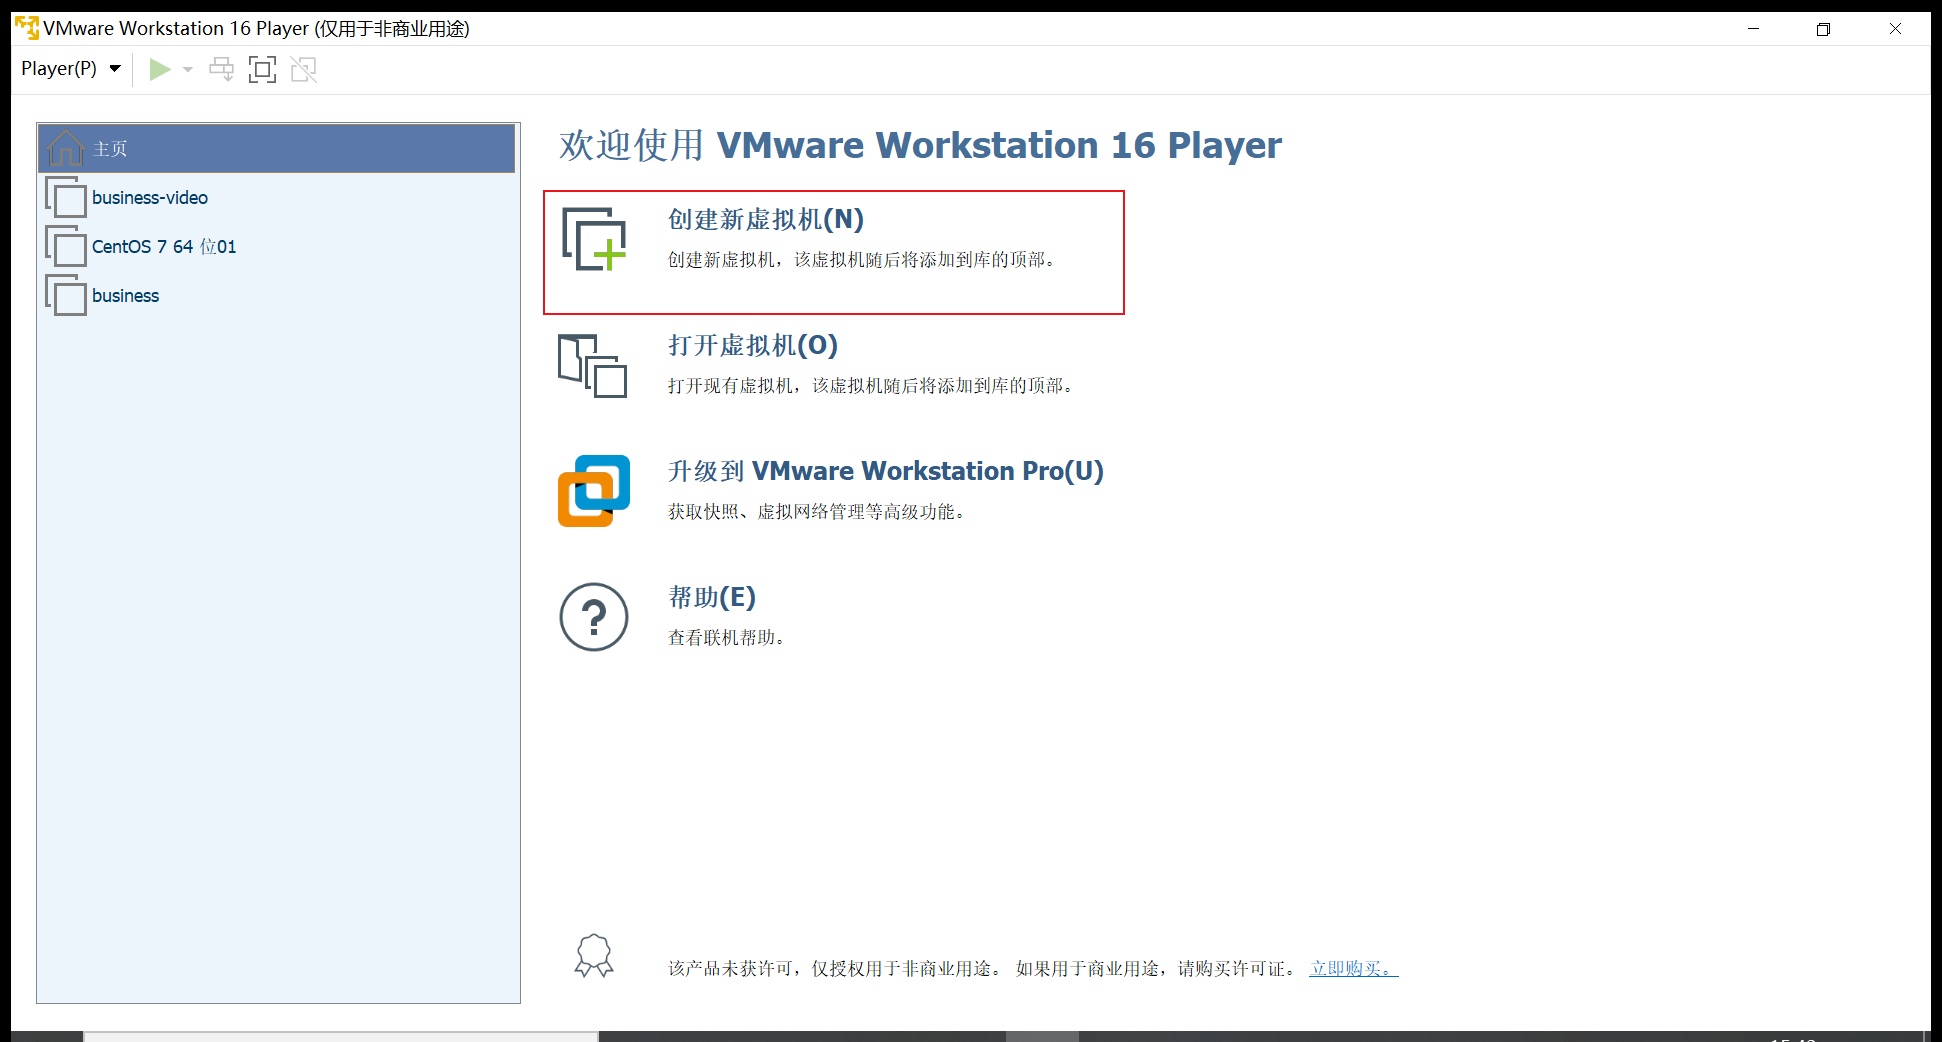
Task: Click the business-video VM icon
Action: [66, 197]
